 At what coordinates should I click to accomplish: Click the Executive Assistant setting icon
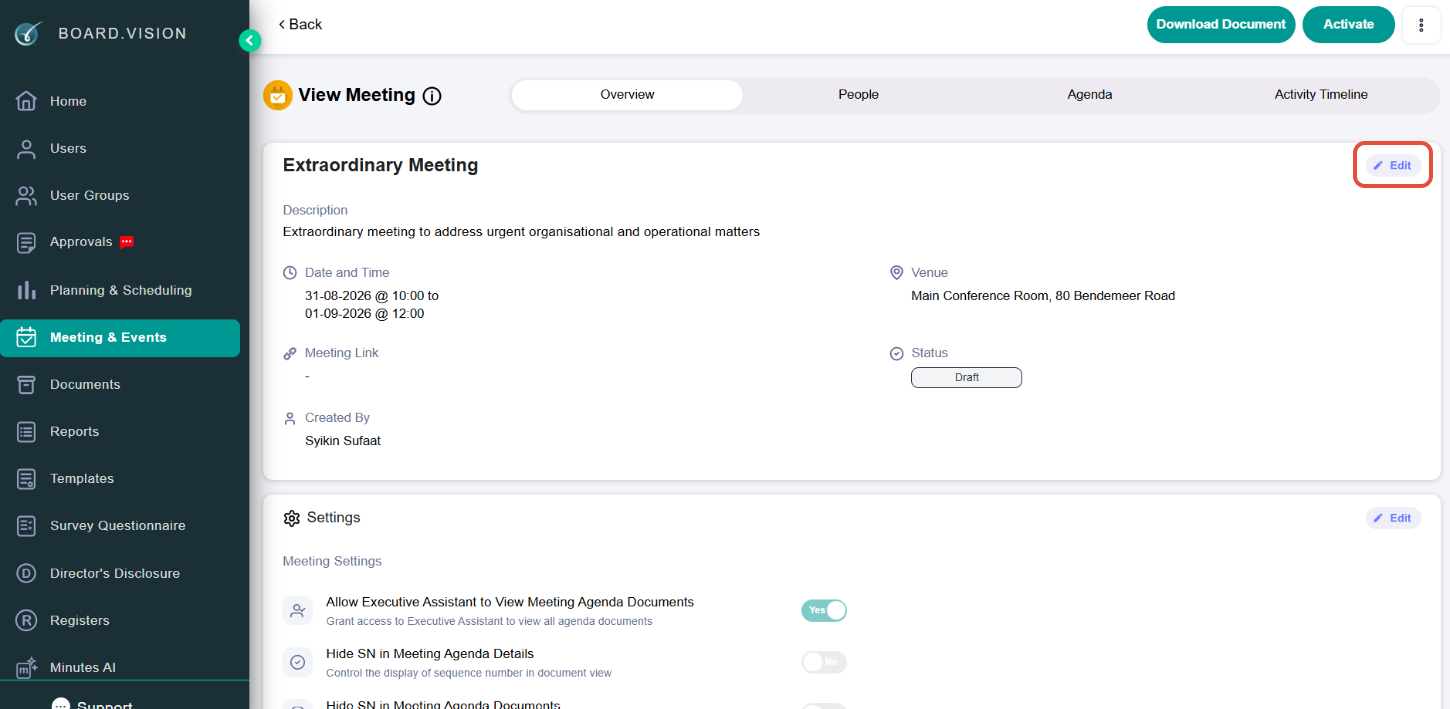[x=297, y=611]
